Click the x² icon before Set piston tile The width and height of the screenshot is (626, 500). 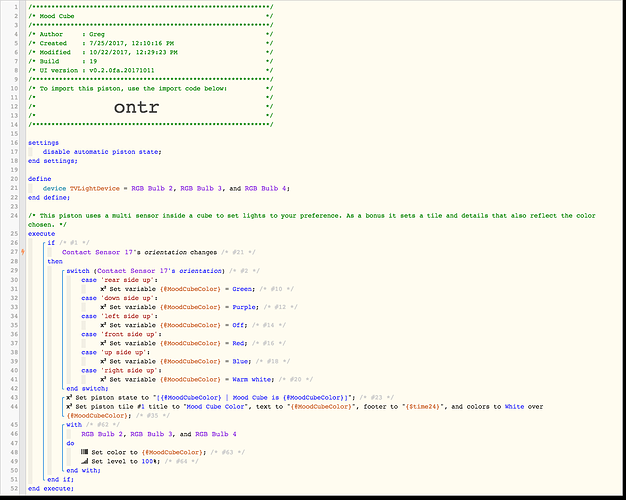69,407
